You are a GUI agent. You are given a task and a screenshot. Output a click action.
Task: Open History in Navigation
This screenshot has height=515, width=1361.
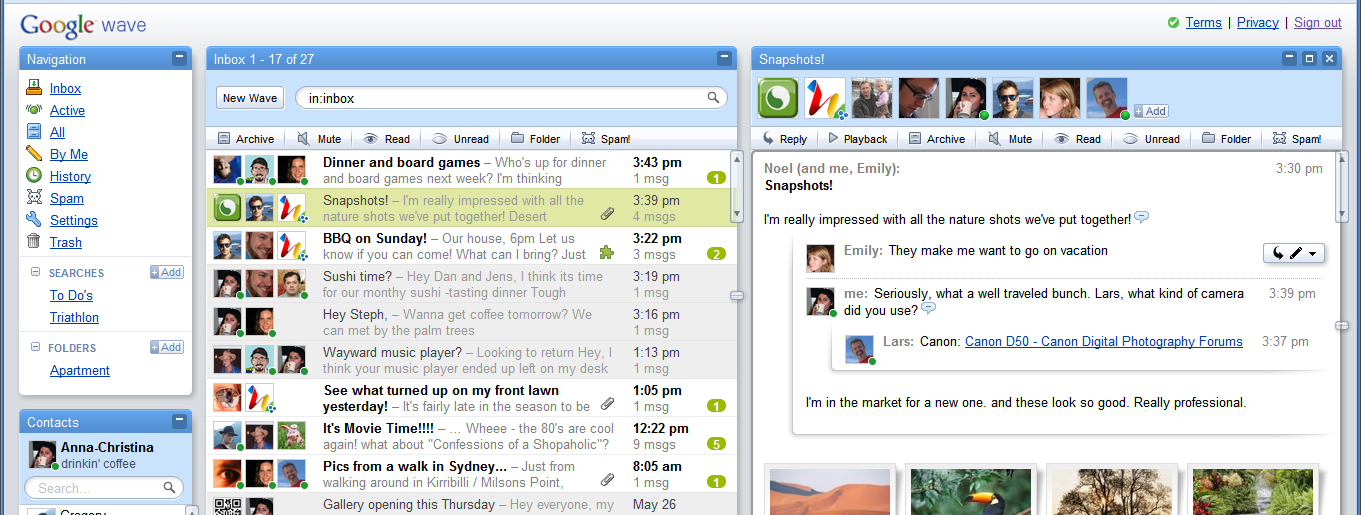[x=70, y=176]
